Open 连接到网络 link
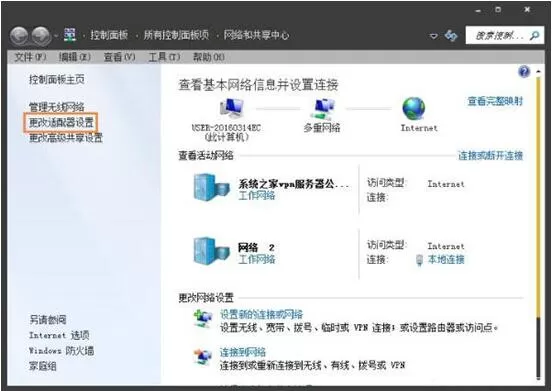552x391 pixels. [243, 352]
